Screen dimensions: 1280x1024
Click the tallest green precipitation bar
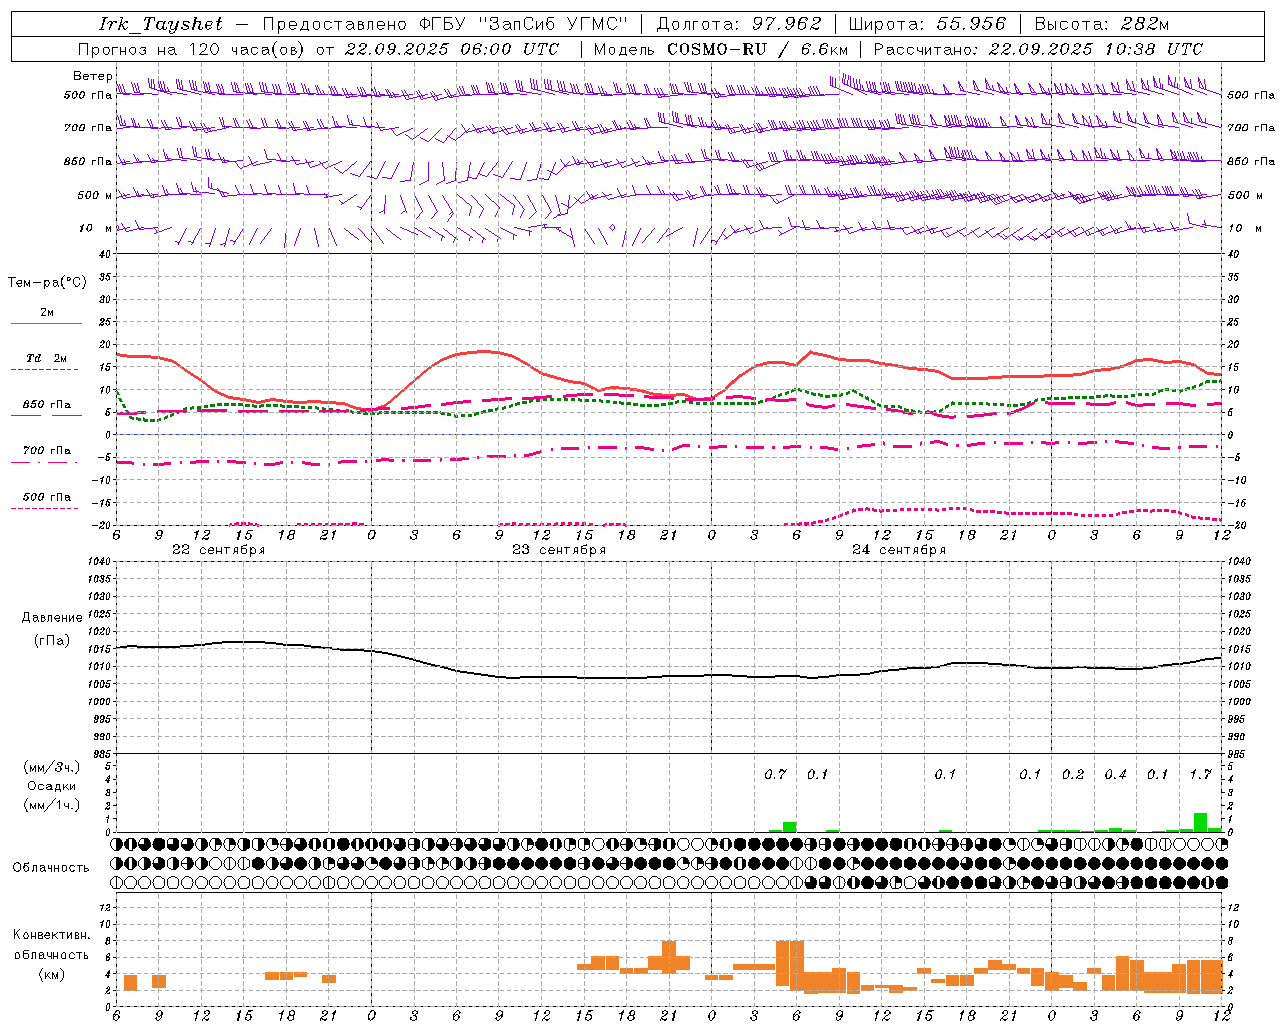pyautogui.click(x=1200, y=823)
